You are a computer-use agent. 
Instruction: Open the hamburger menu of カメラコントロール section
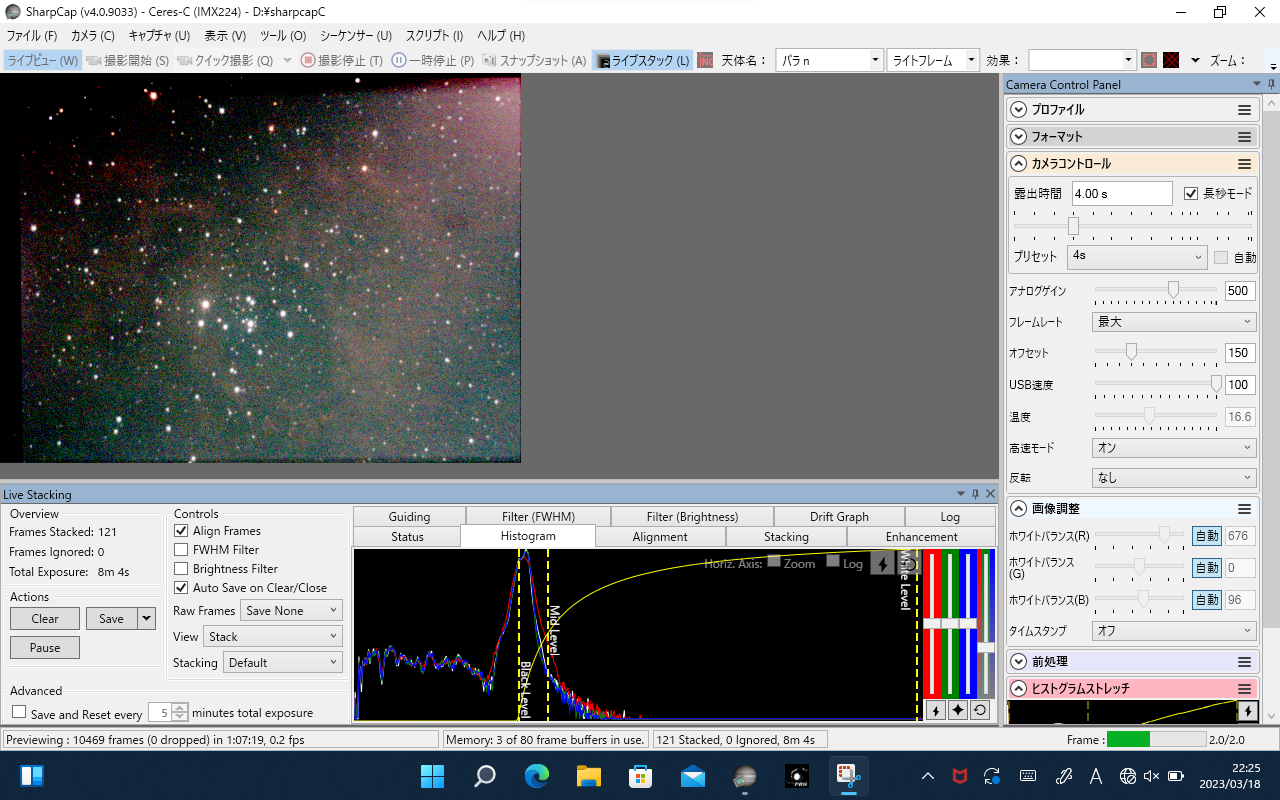(x=1244, y=163)
